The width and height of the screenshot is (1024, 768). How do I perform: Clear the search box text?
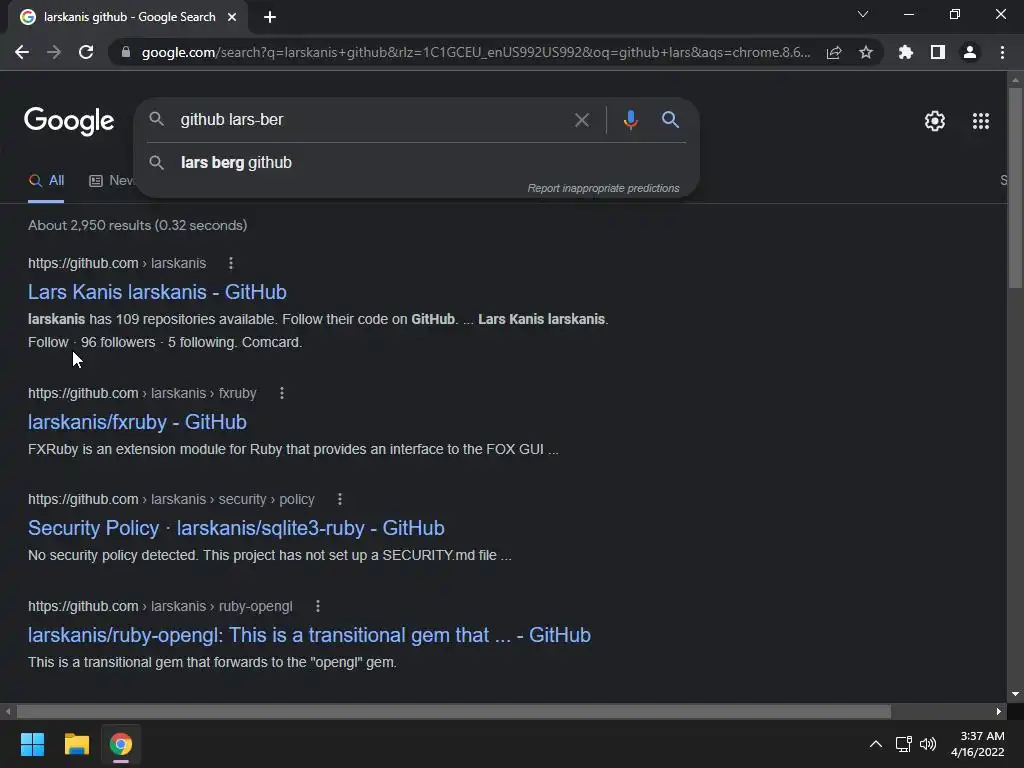(581, 120)
